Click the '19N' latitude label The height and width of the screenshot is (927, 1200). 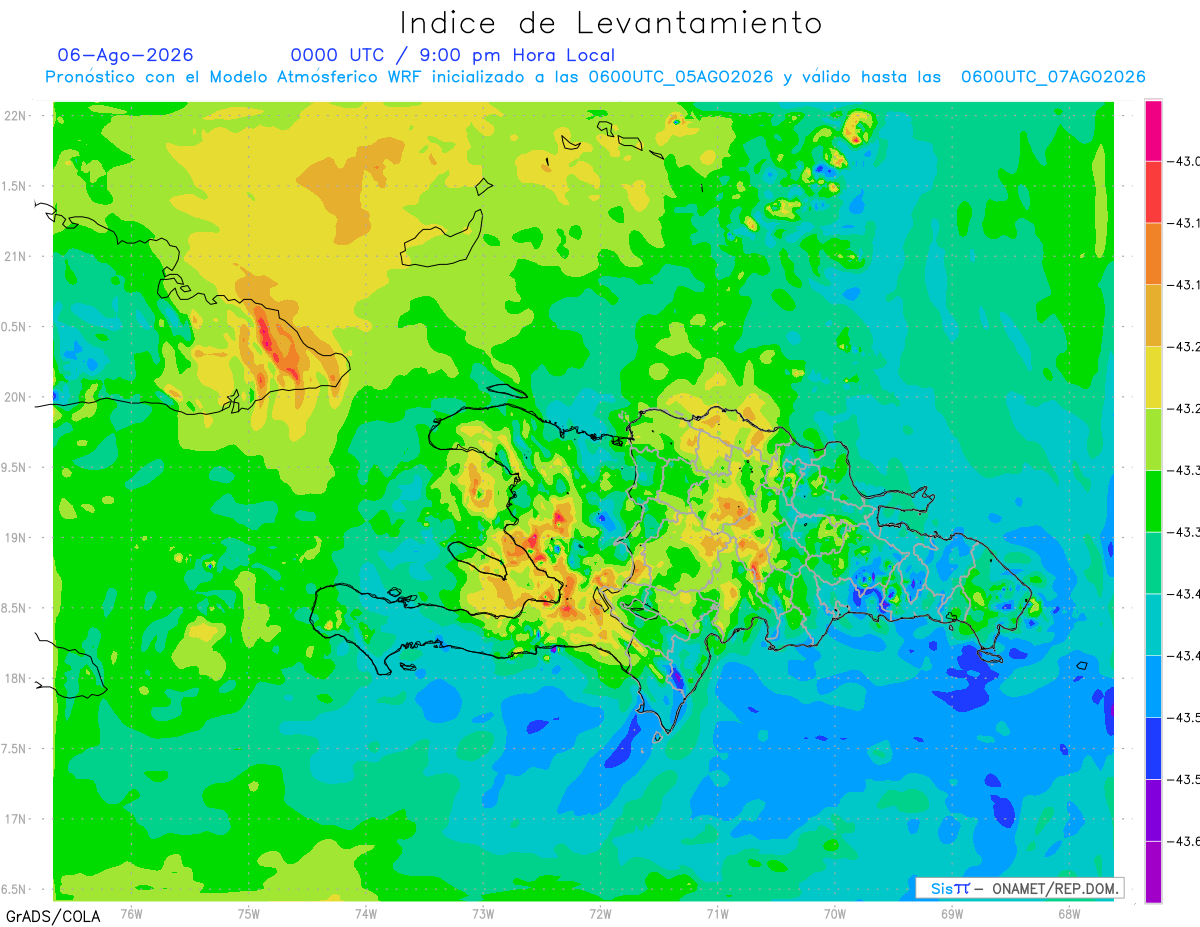pyautogui.click(x=17, y=538)
